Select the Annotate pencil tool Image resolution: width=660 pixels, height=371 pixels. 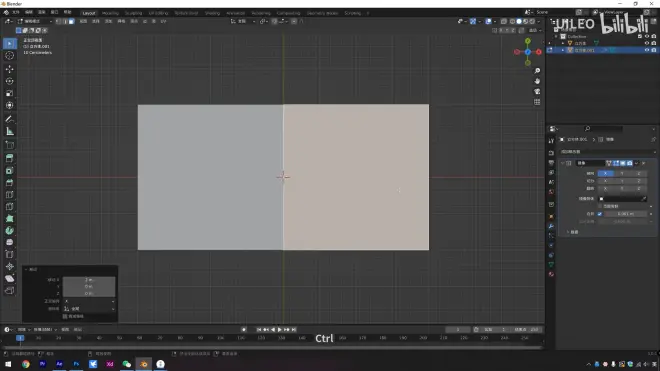(x=10, y=119)
